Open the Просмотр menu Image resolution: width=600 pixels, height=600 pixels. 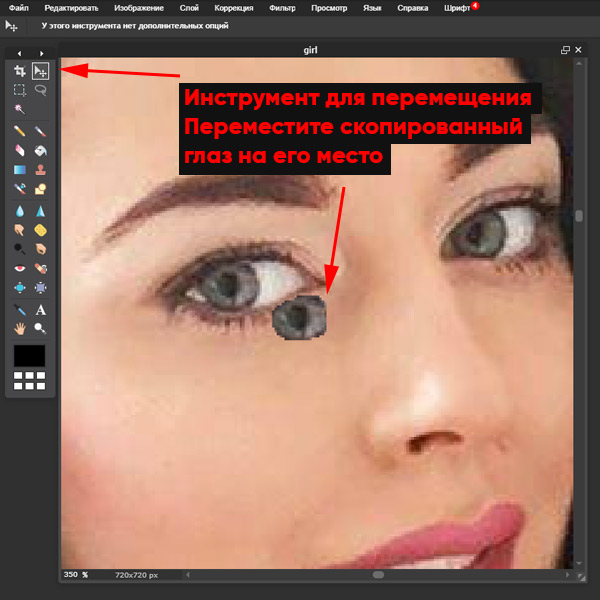tap(329, 8)
